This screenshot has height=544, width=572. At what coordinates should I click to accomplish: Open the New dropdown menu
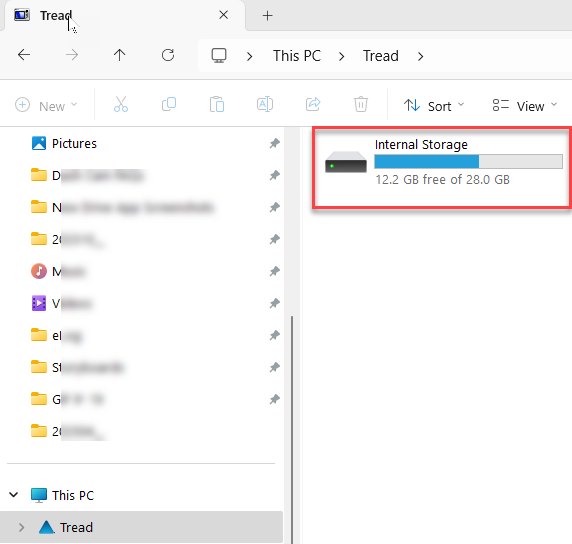point(46,106)
